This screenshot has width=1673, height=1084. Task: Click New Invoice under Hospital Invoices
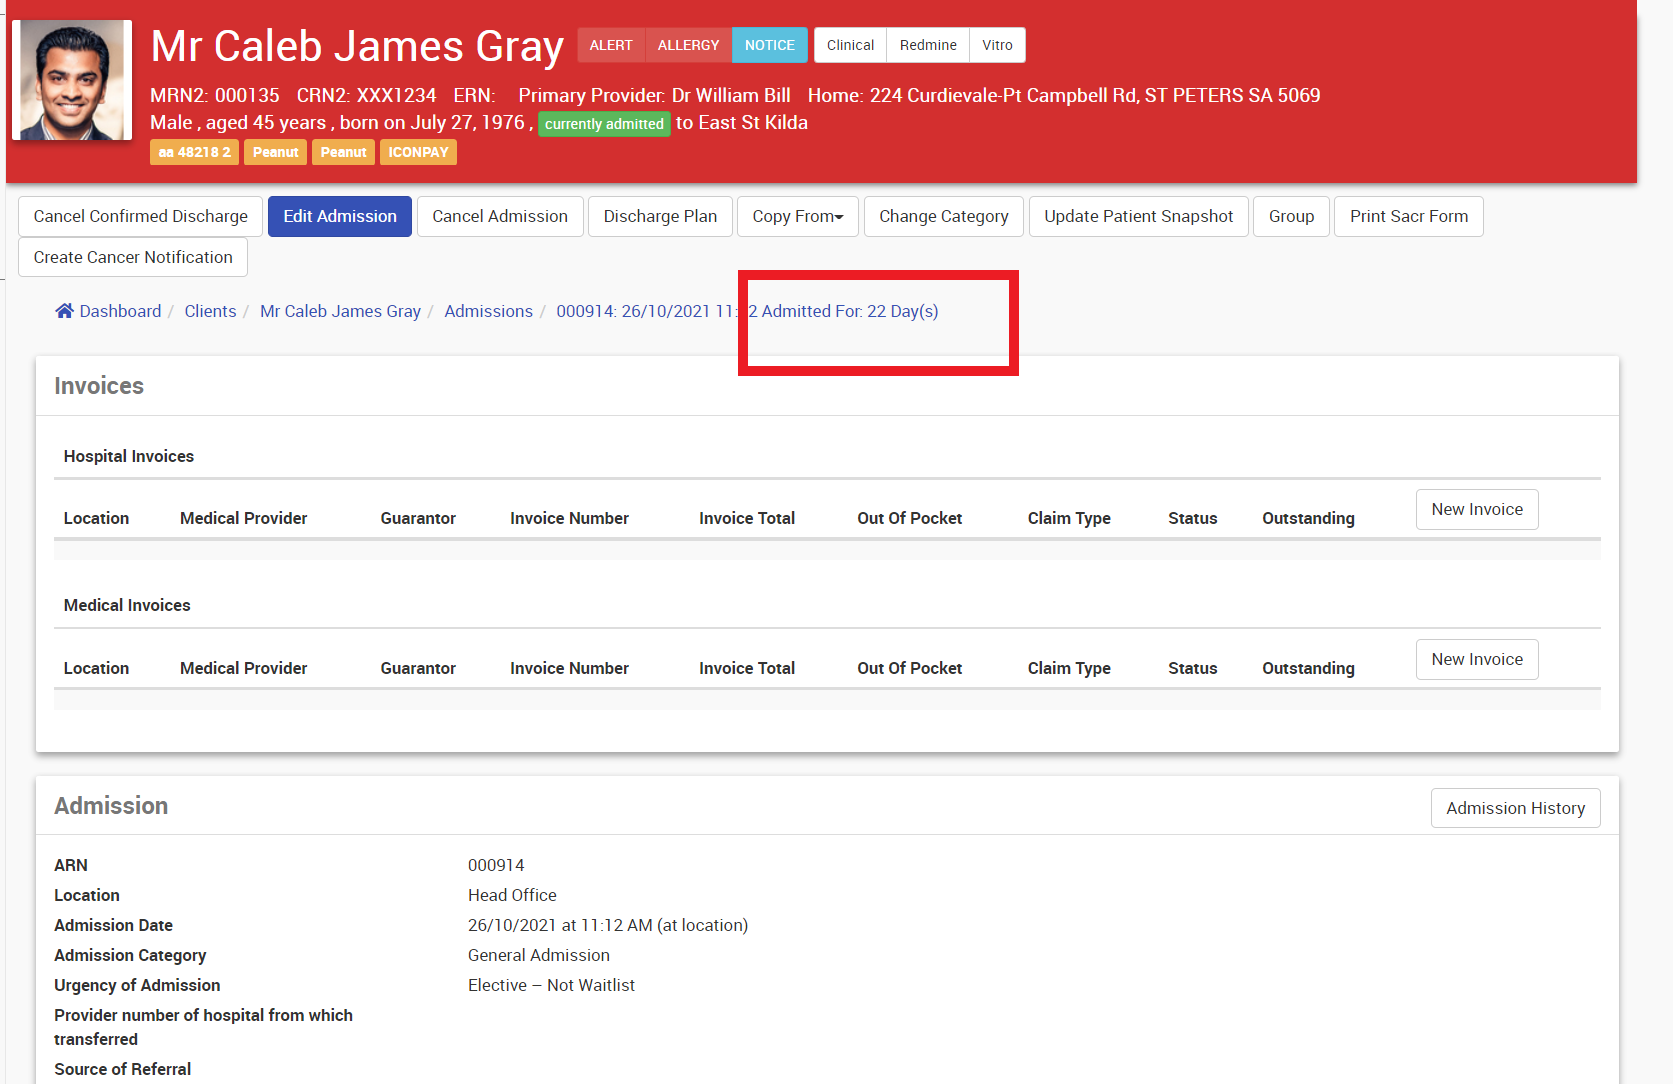(x=1476, y=509)
